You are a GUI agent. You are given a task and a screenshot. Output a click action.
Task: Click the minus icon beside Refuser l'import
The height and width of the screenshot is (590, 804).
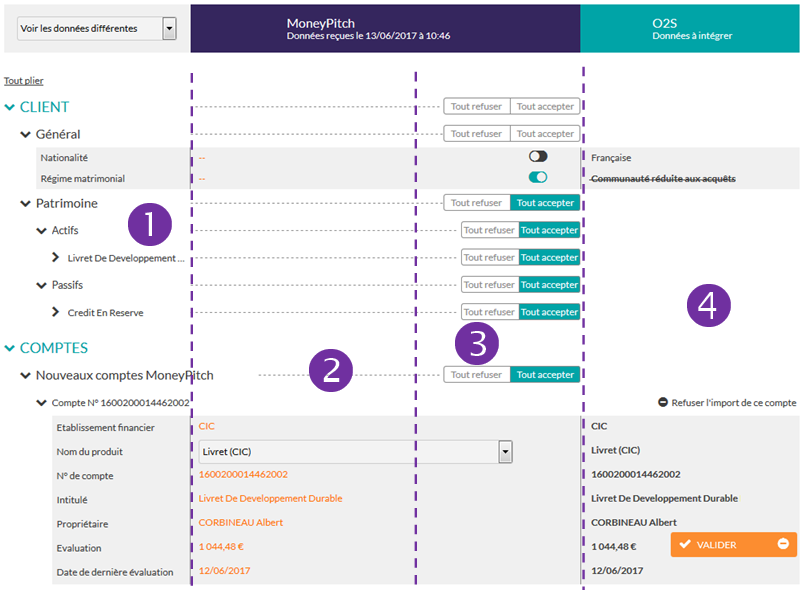(663, 403)
